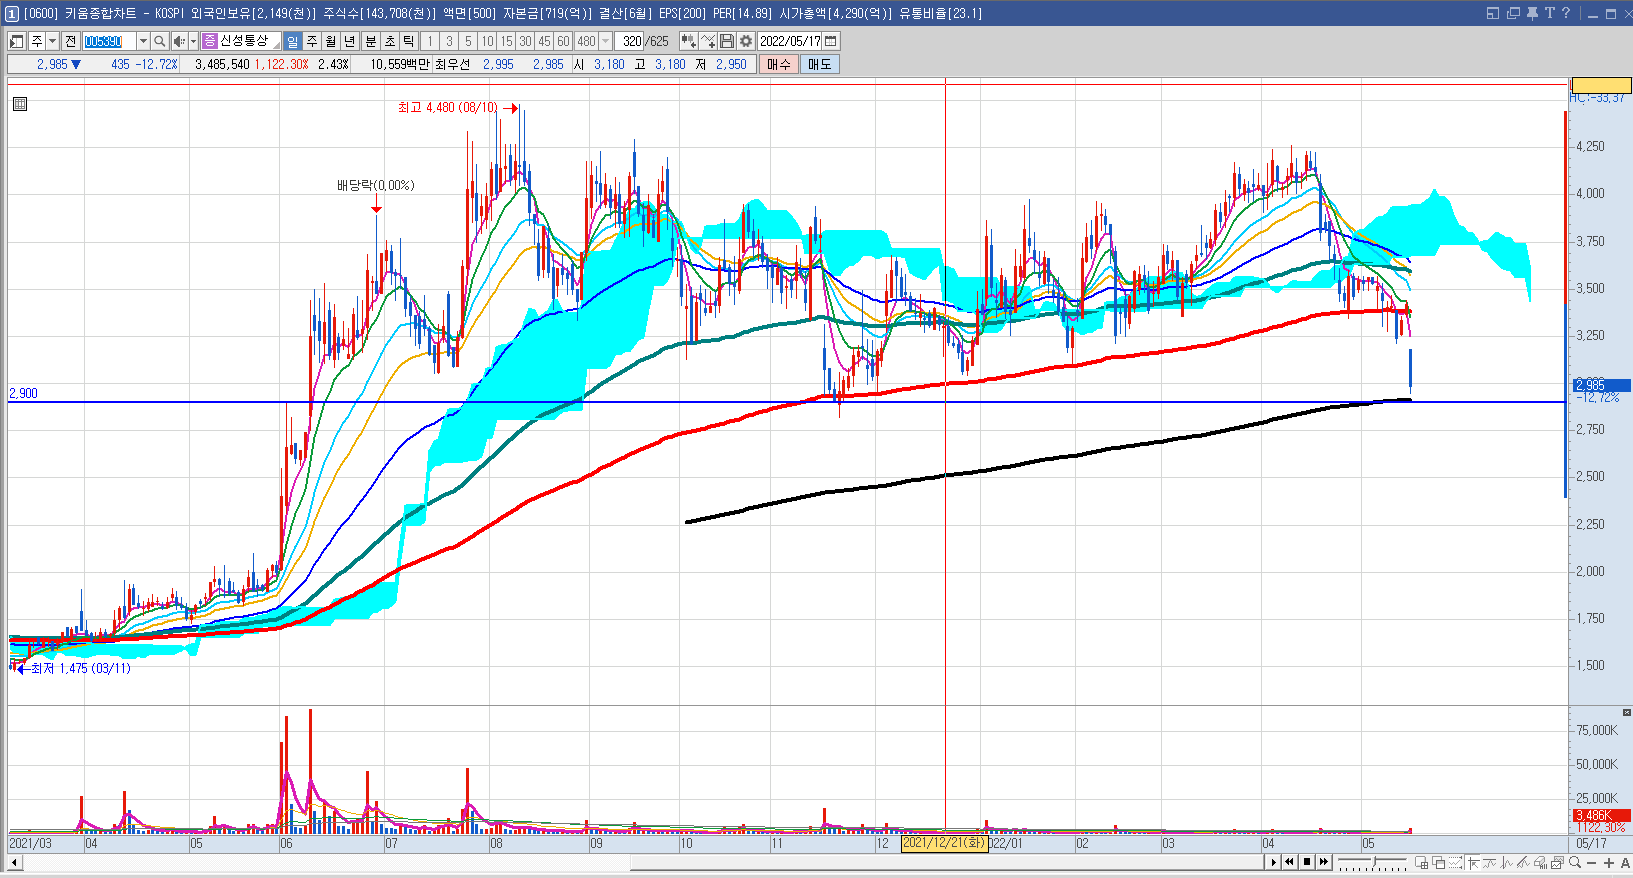1633x878 pixels.
Task: Click the save chart floppy disk icon
Action: point(727,41)
